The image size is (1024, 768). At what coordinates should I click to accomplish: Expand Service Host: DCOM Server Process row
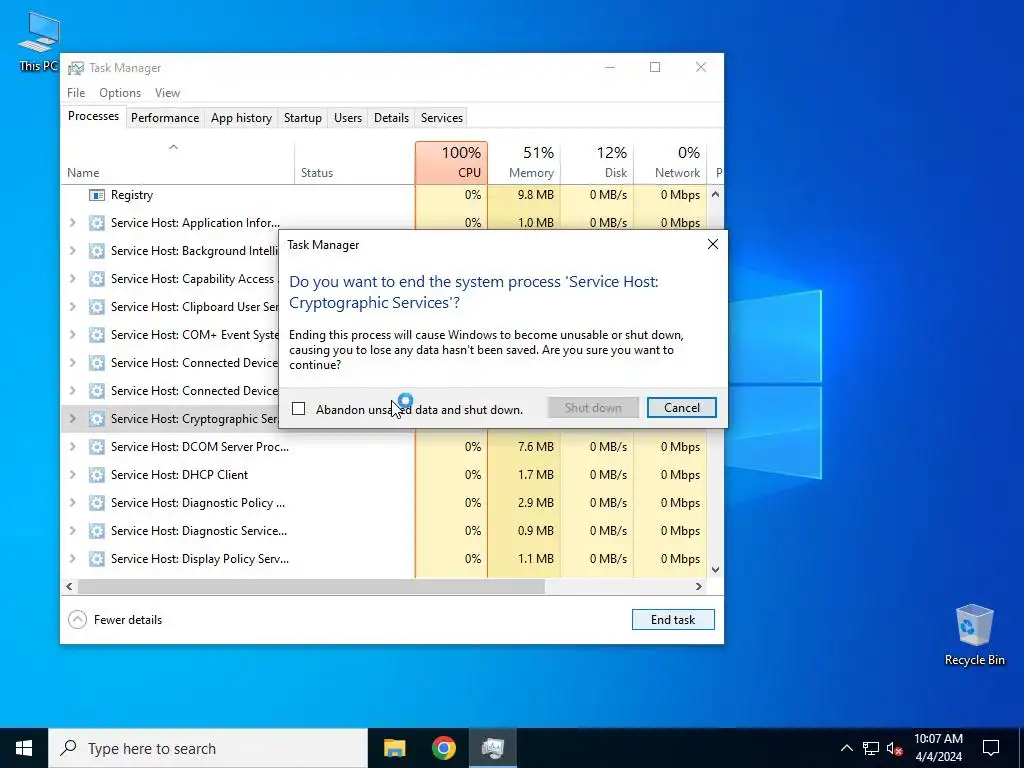point(72,447)
